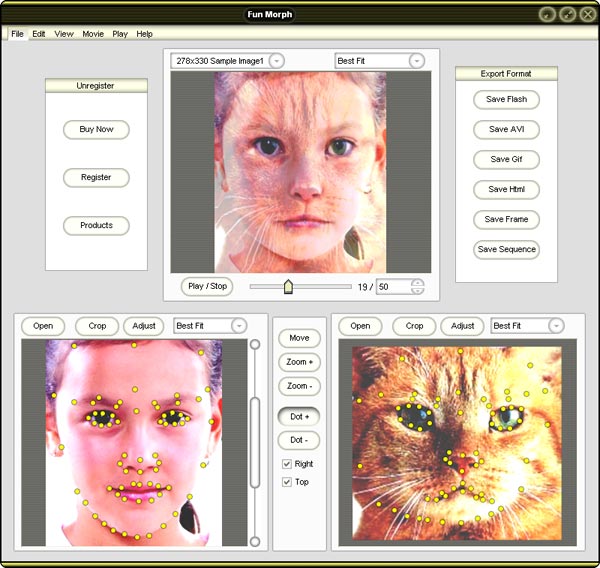Select the Move tool

(299, 338)
